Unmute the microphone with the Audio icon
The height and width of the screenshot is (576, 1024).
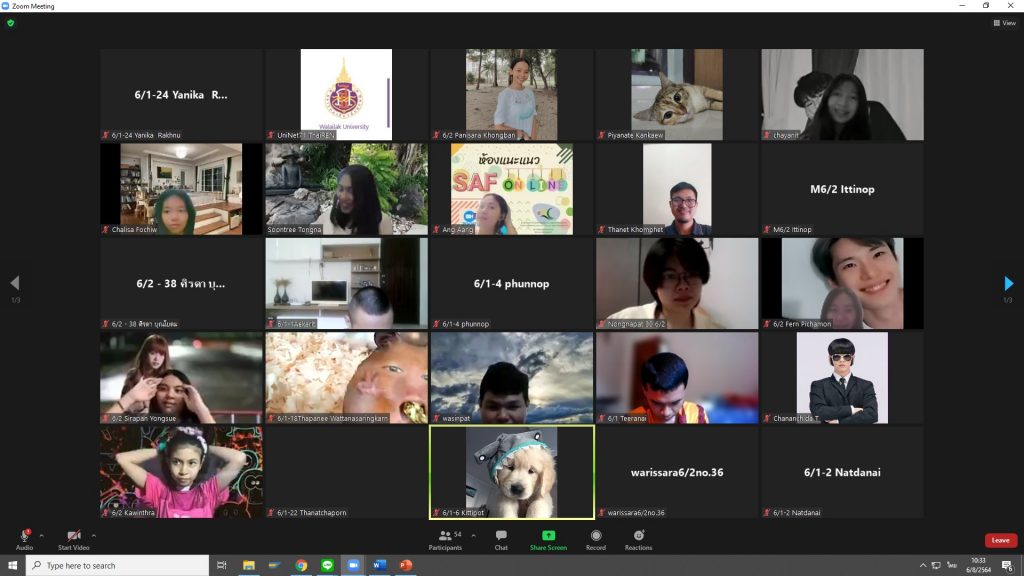24,537
